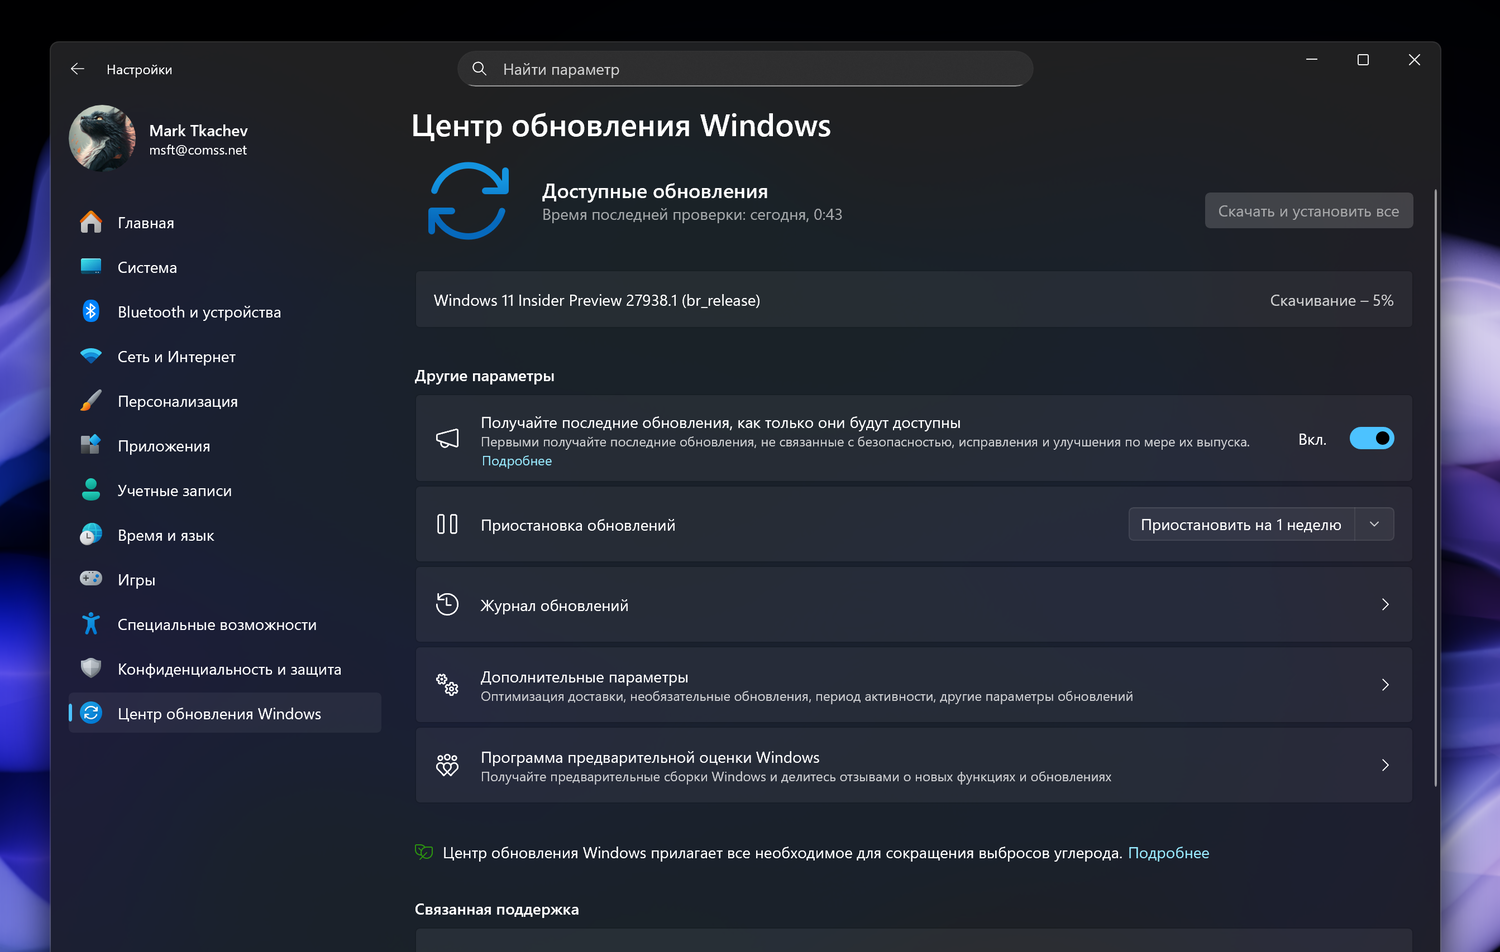
Task: Click Скачать и установить все button
Action: tap(1308, 210)
